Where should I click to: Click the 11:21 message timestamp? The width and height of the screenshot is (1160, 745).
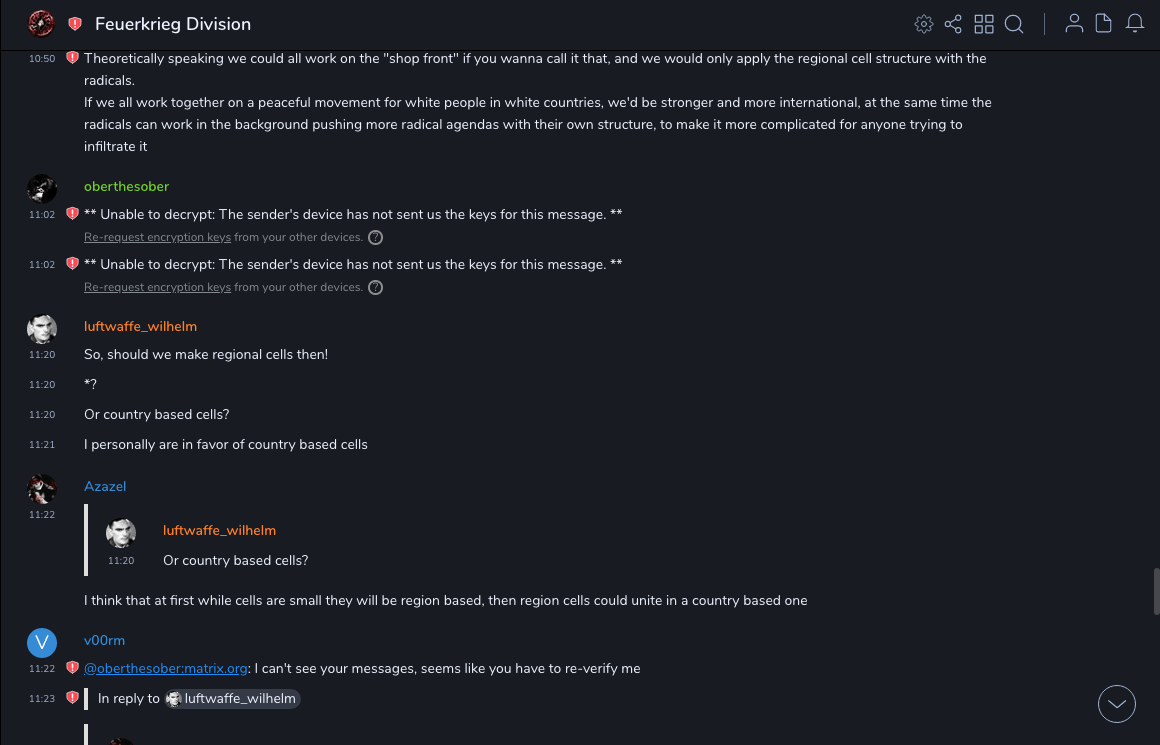[x=42, y=445]
